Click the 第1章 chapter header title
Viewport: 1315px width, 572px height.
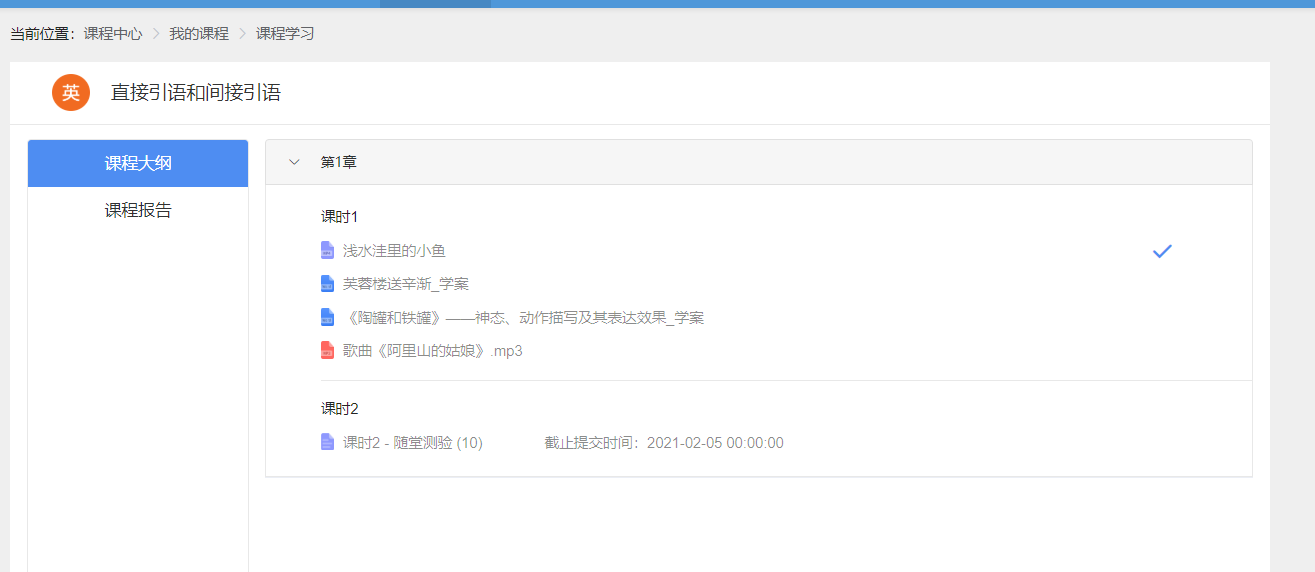(x=338, y=162)
